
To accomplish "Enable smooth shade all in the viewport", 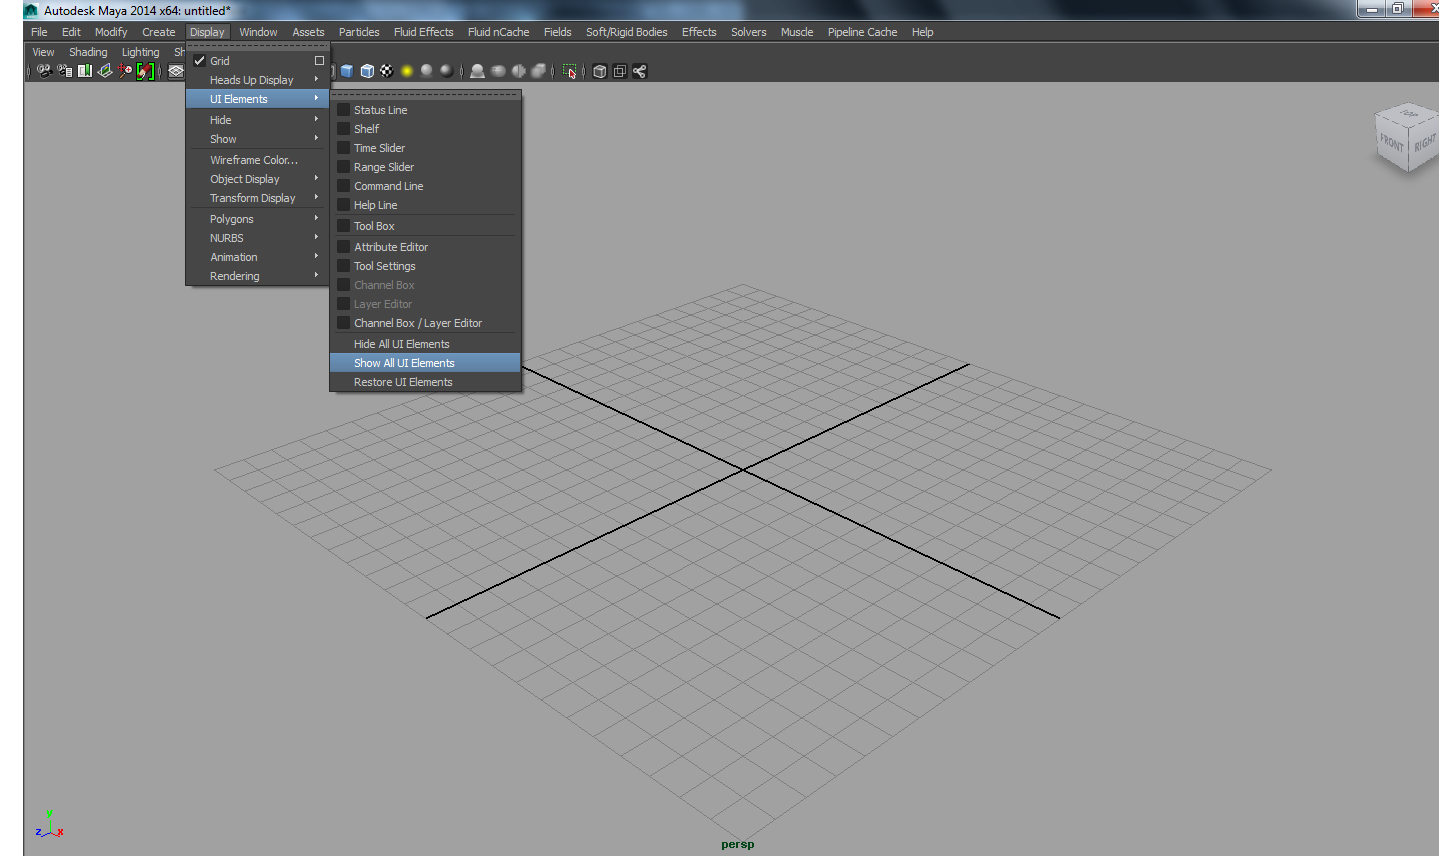I will 346,71.
